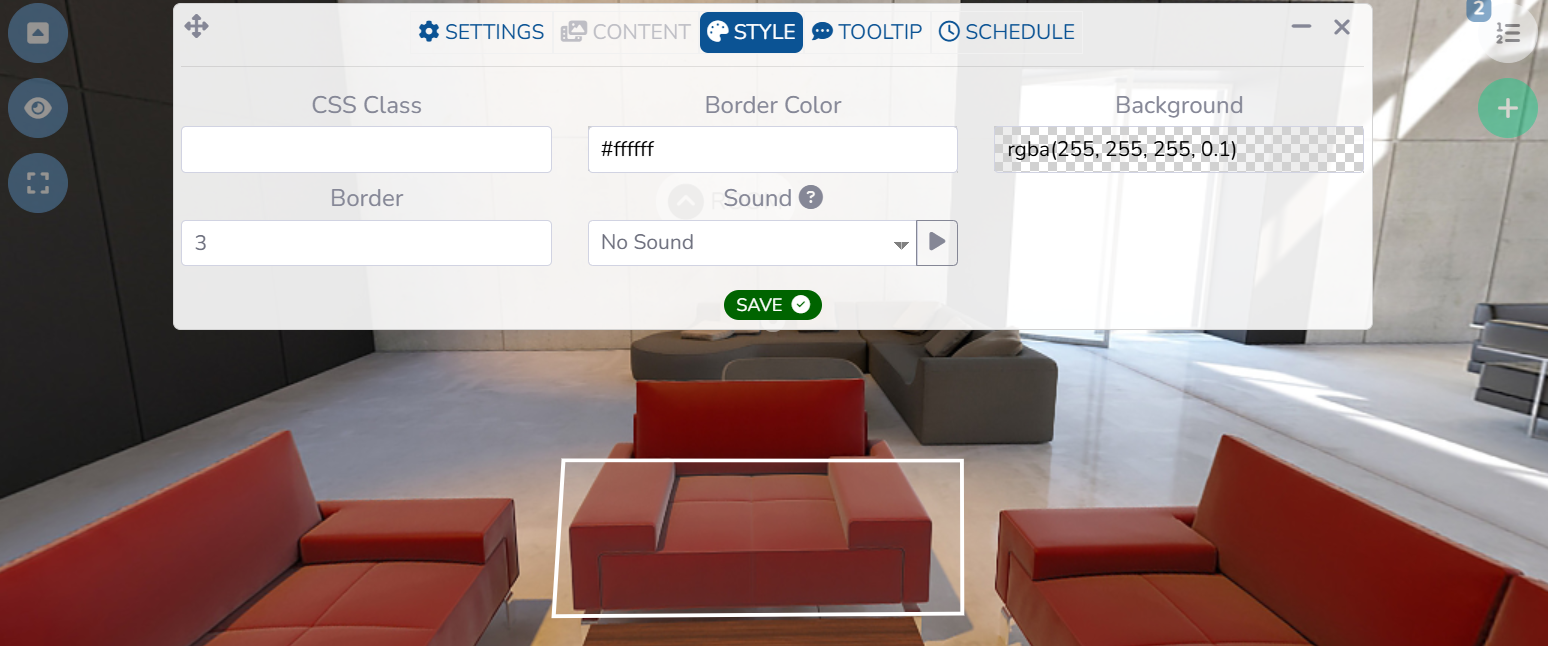Image resolution: width=1548 pixels, height=646 pixels.
Task: Open the SCHEDULE tab
Action: coord(1007,32)
